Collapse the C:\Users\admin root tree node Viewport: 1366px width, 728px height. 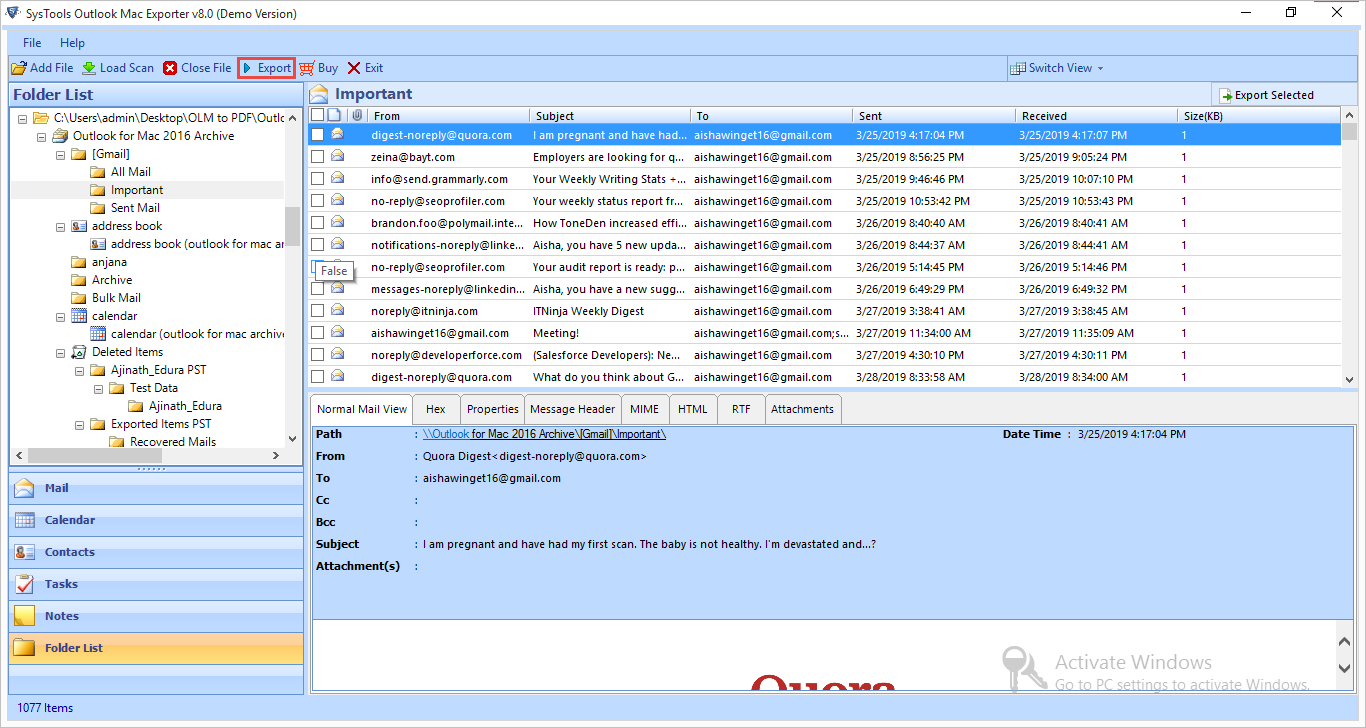22,118
